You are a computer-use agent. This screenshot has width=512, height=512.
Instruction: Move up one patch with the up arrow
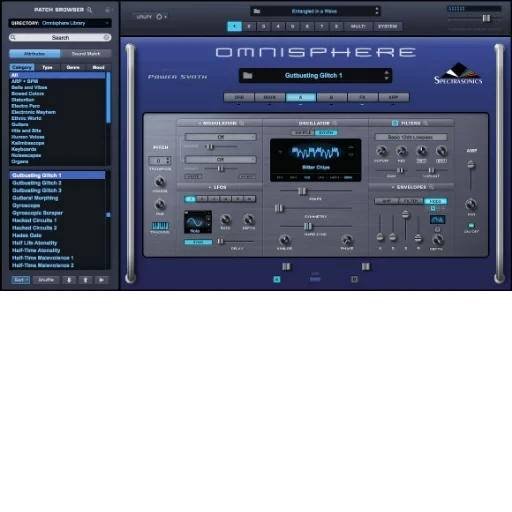tap(85, 280)
